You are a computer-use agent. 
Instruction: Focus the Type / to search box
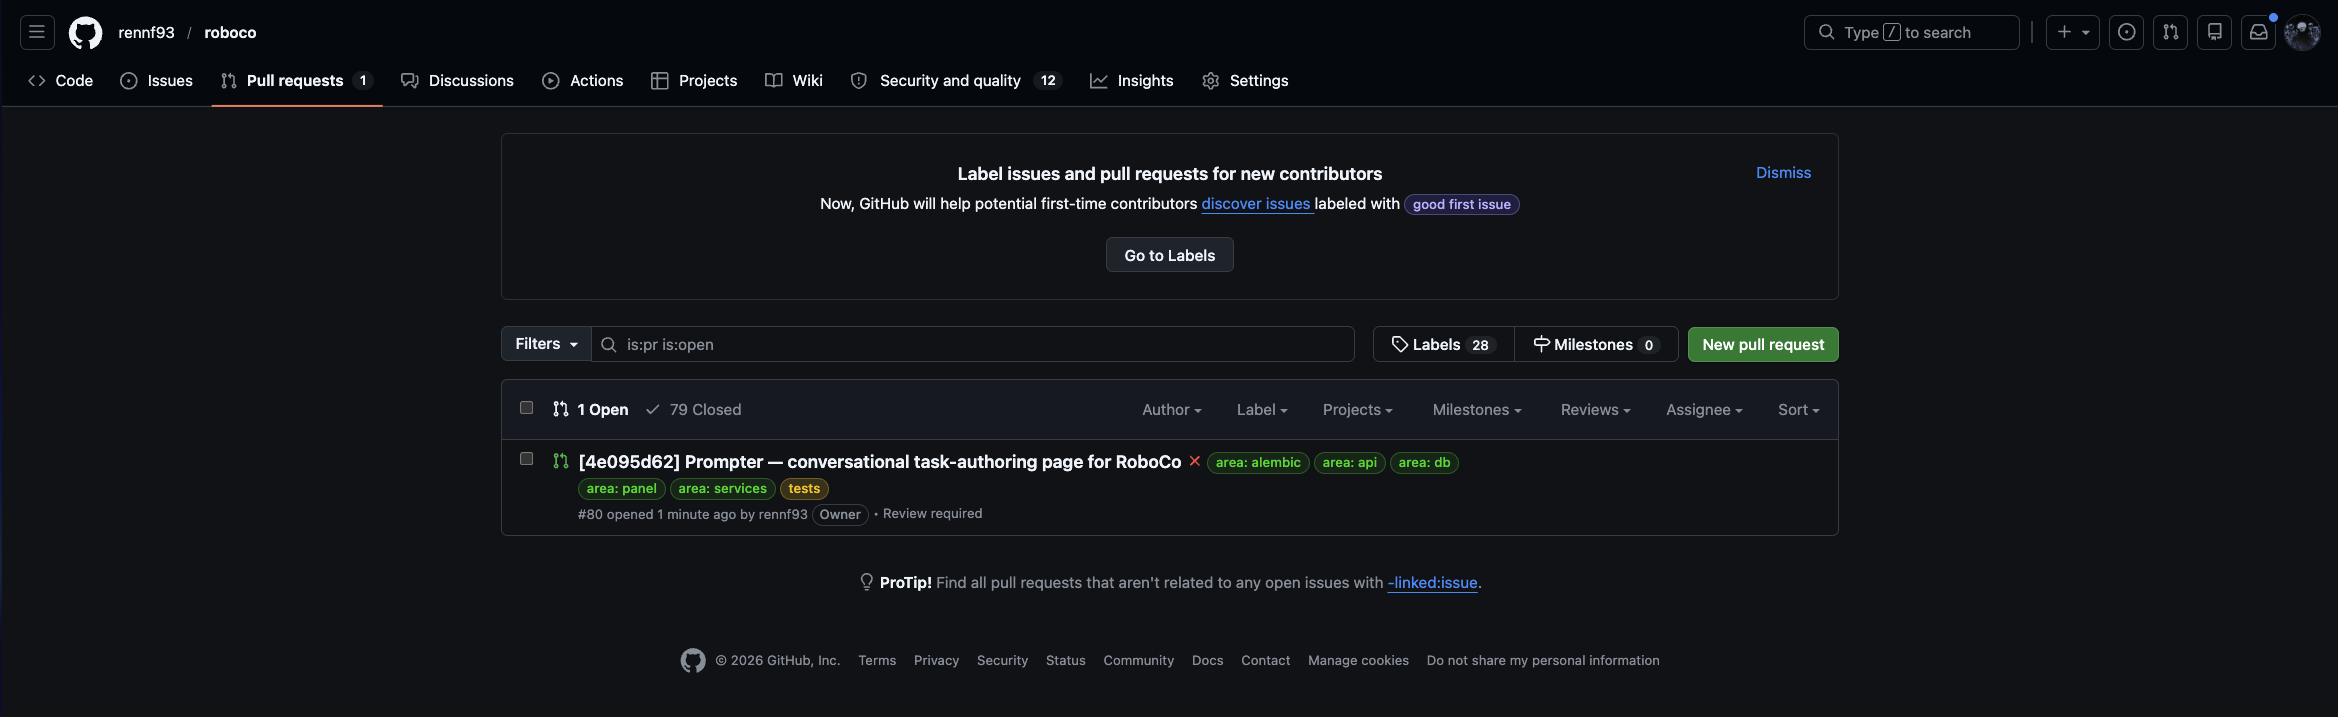pyautogui.click(x=1912, y=32)
